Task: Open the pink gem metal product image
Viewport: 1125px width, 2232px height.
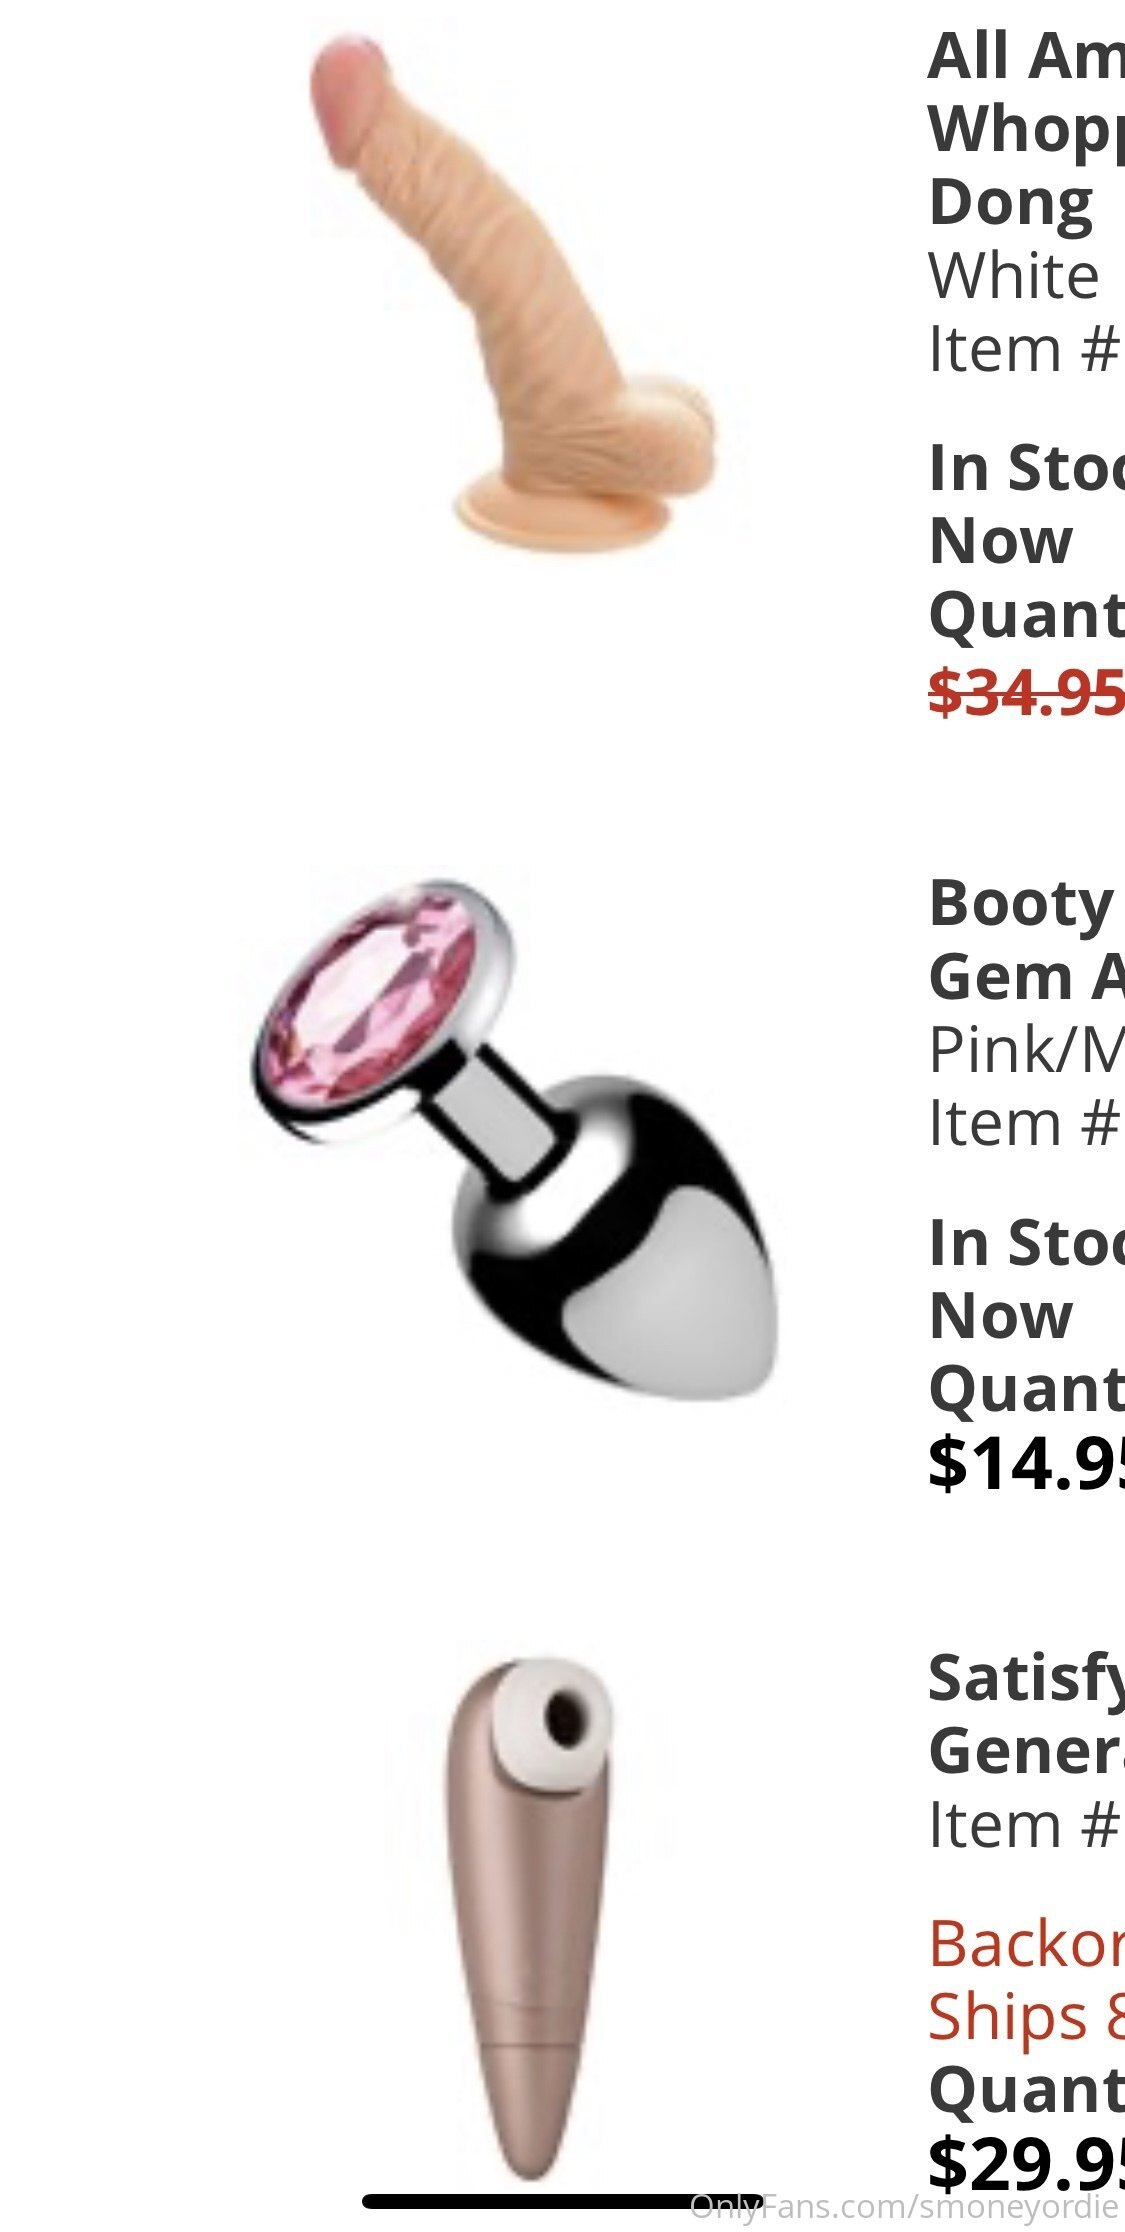Action: 513,1140
